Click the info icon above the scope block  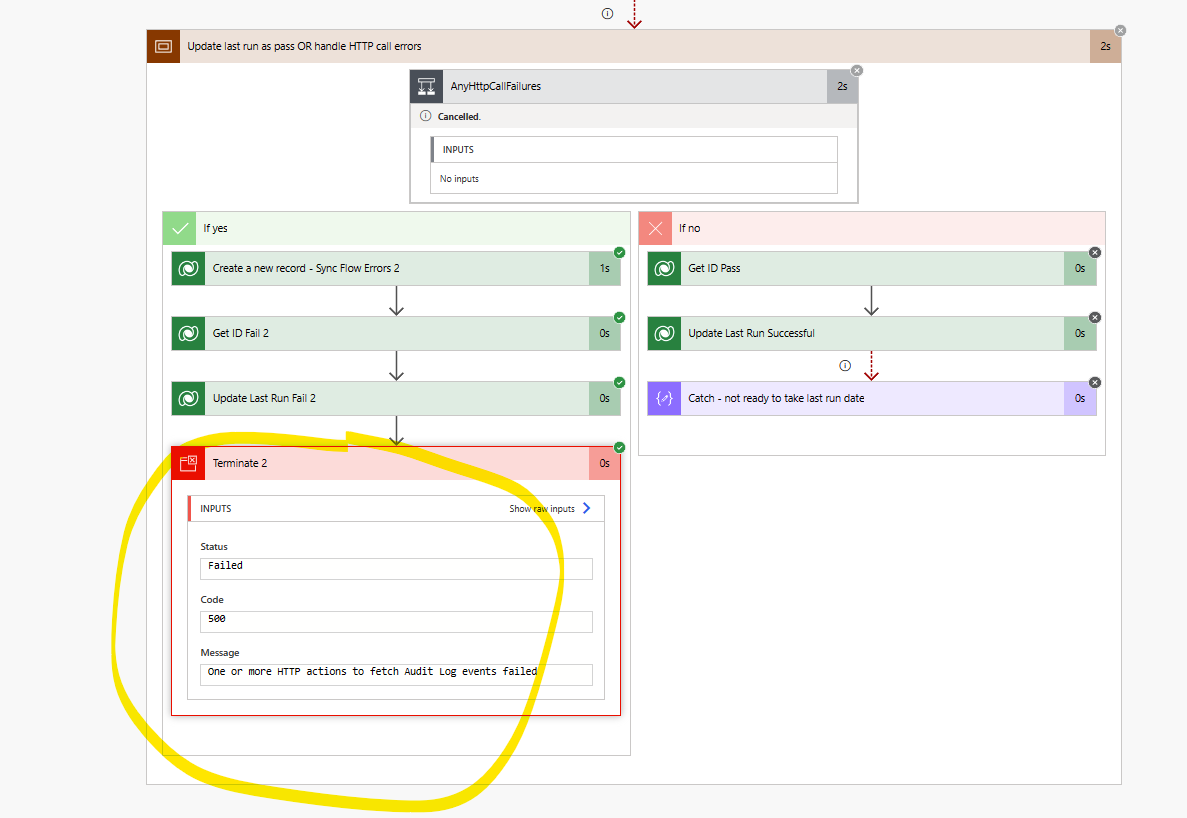pyautogui.click(x=607, y=14)
